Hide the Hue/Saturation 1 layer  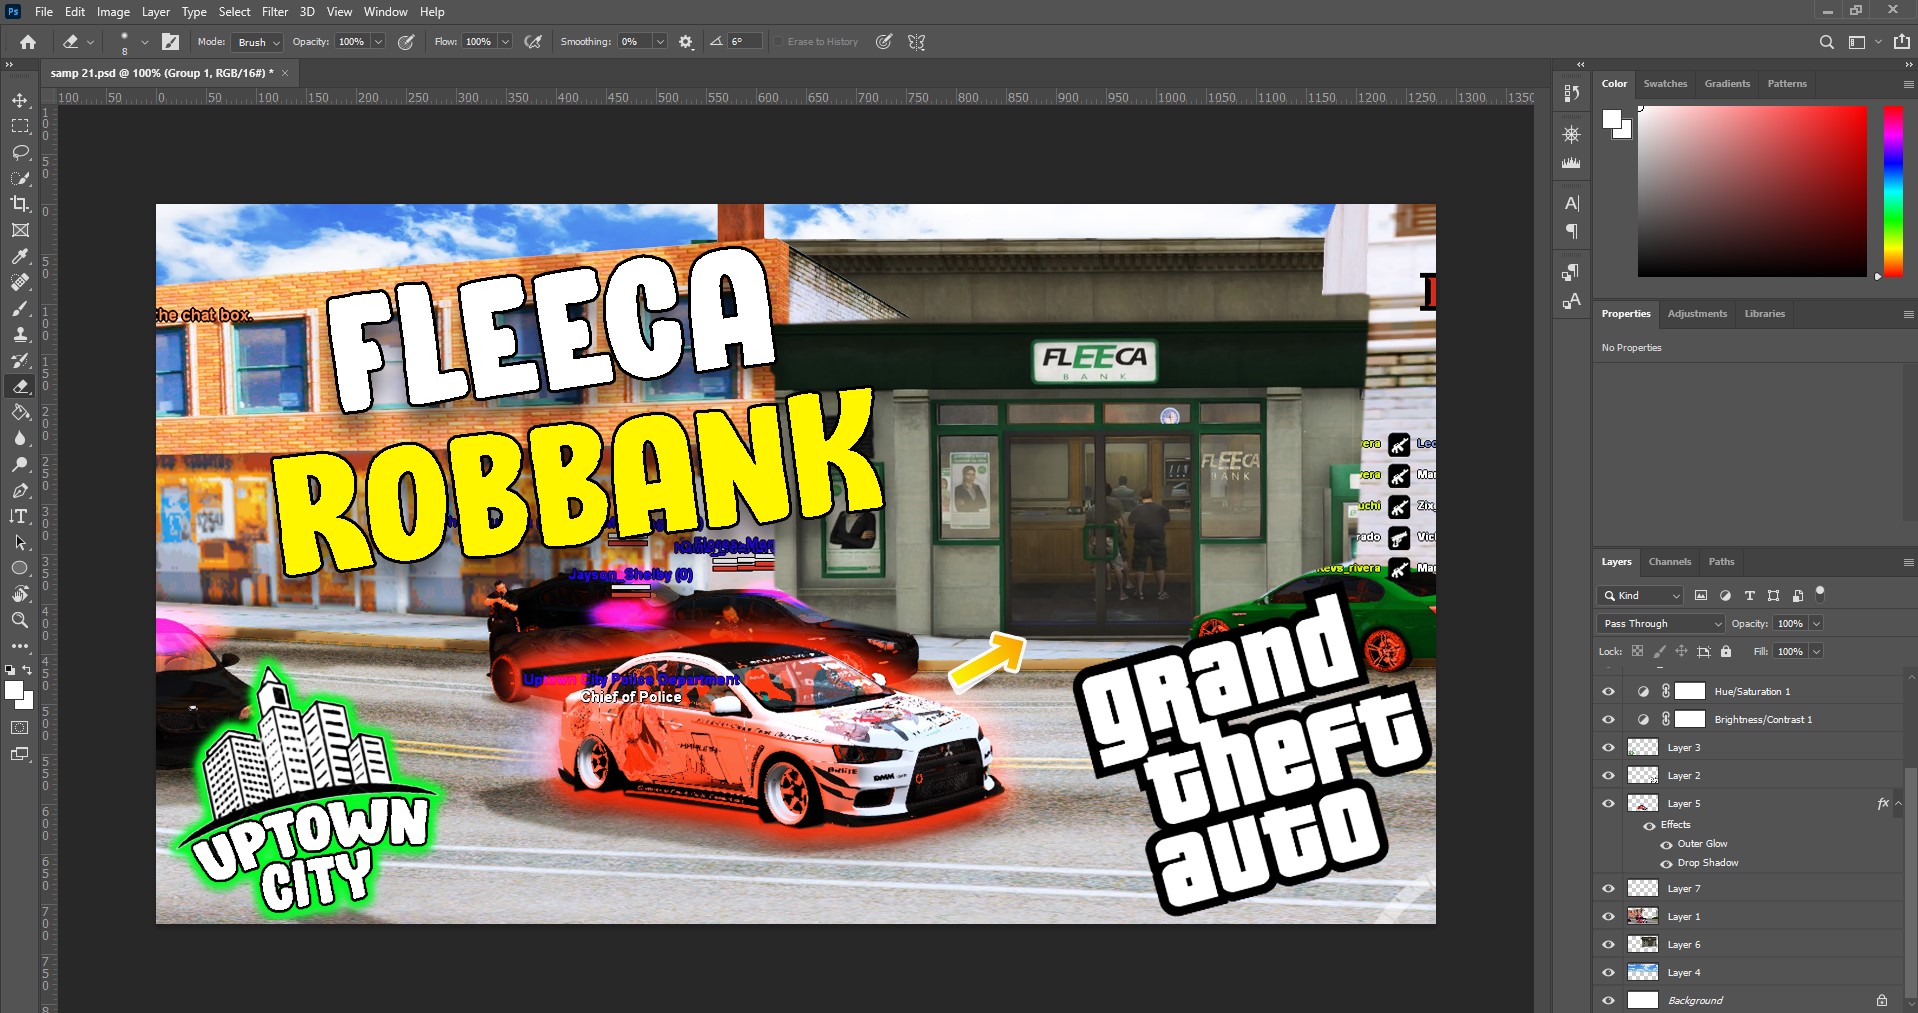[1609, 692]
